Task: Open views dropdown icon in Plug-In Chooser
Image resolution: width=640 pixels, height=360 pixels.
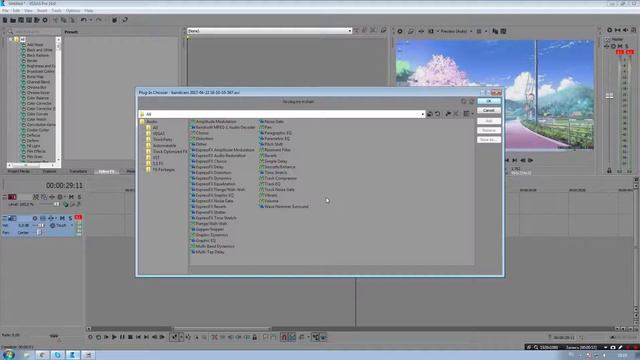Action: pos(468,114)
